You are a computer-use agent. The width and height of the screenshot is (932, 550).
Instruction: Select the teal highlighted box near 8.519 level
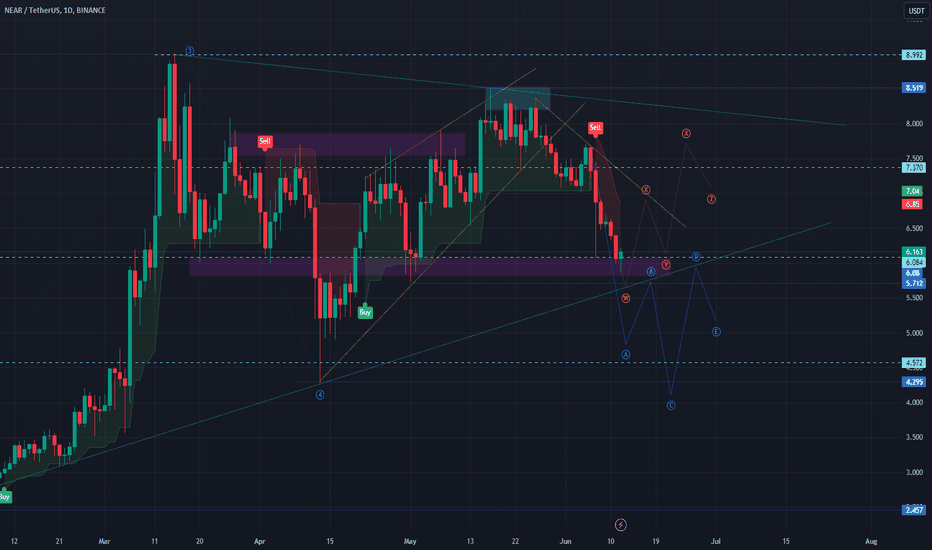pos(519,98)
